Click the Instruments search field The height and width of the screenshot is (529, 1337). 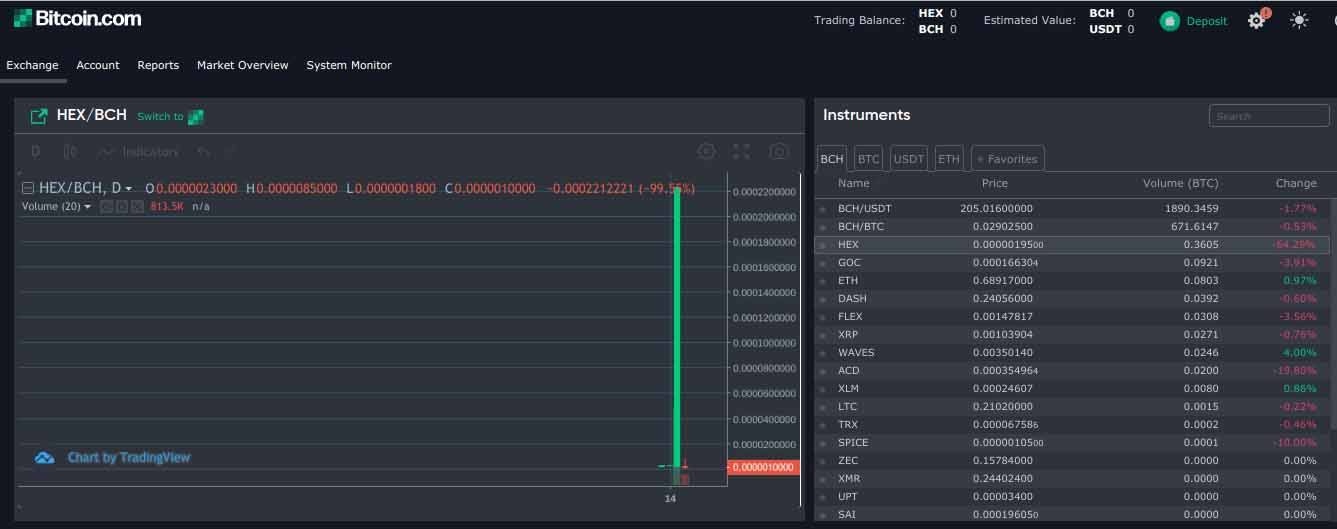(1268, 116)
